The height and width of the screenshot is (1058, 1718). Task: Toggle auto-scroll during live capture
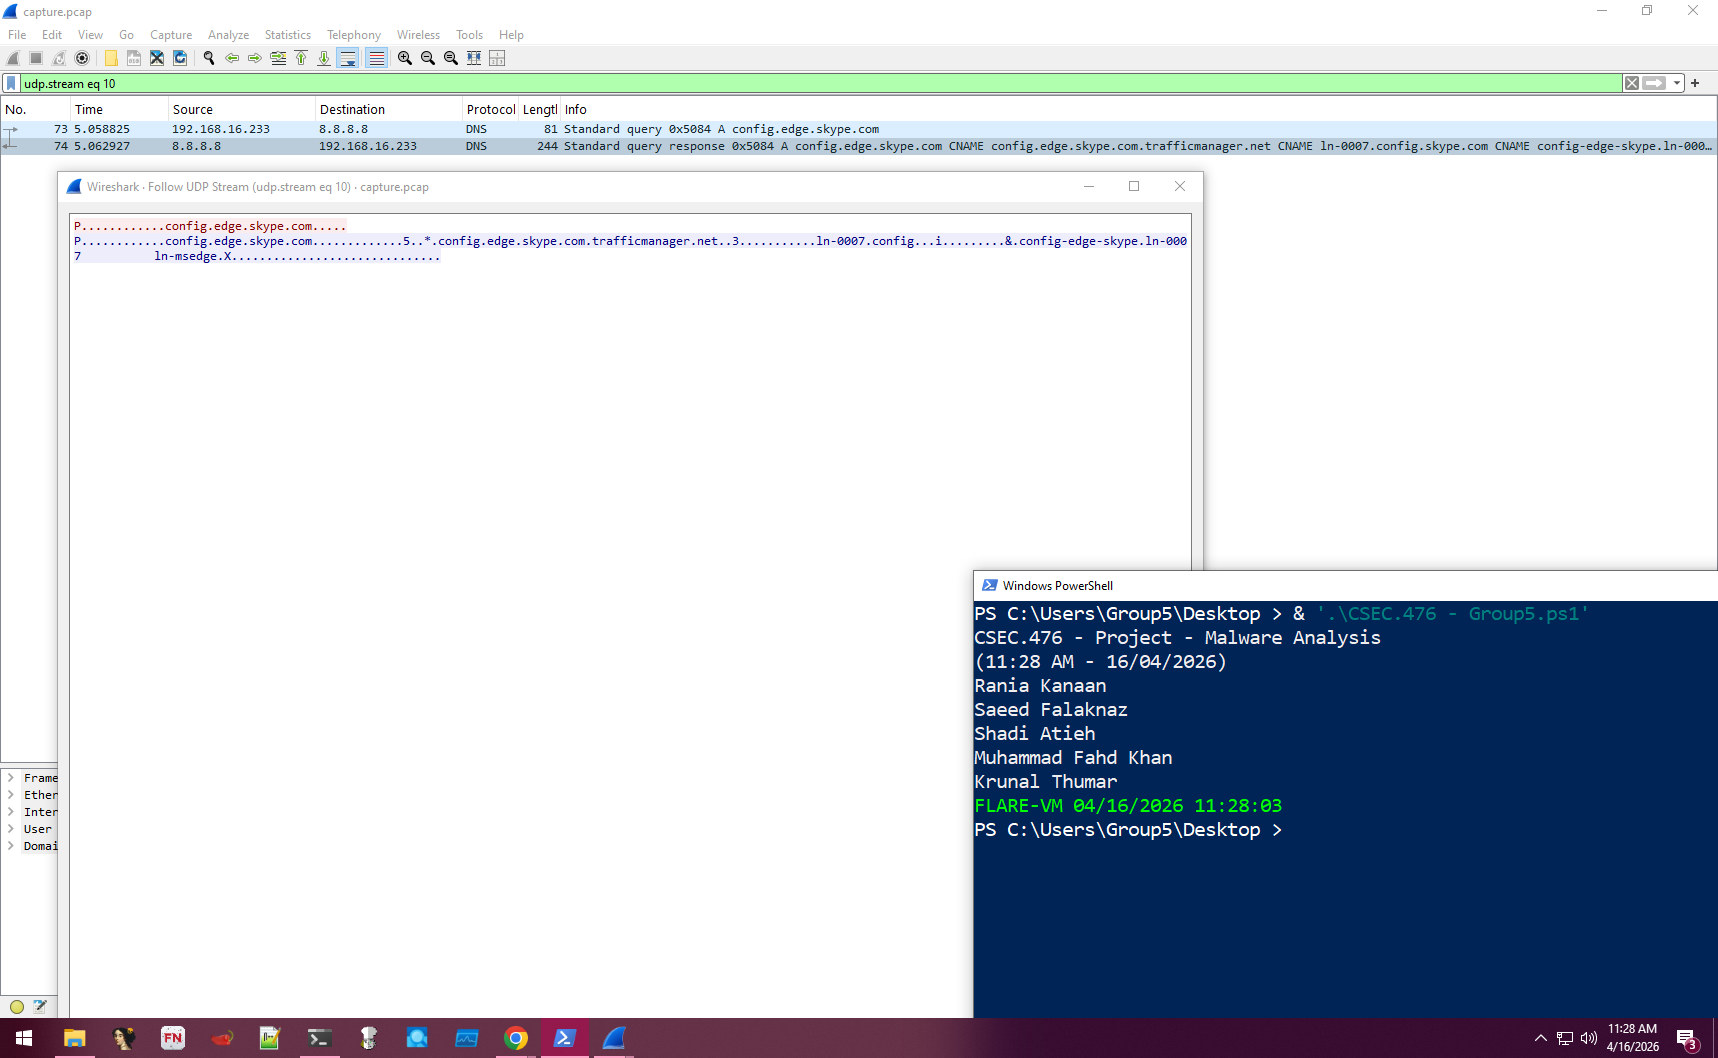coord(347,58)
